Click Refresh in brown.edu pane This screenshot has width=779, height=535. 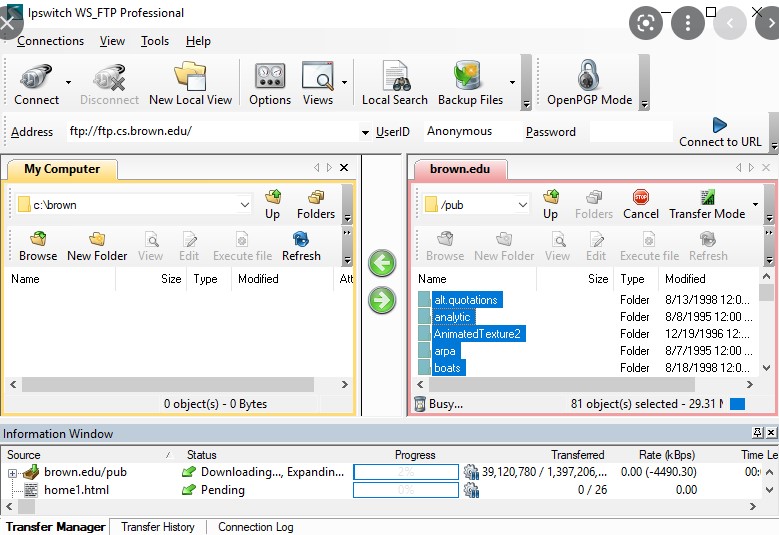(x=708, y=246)
